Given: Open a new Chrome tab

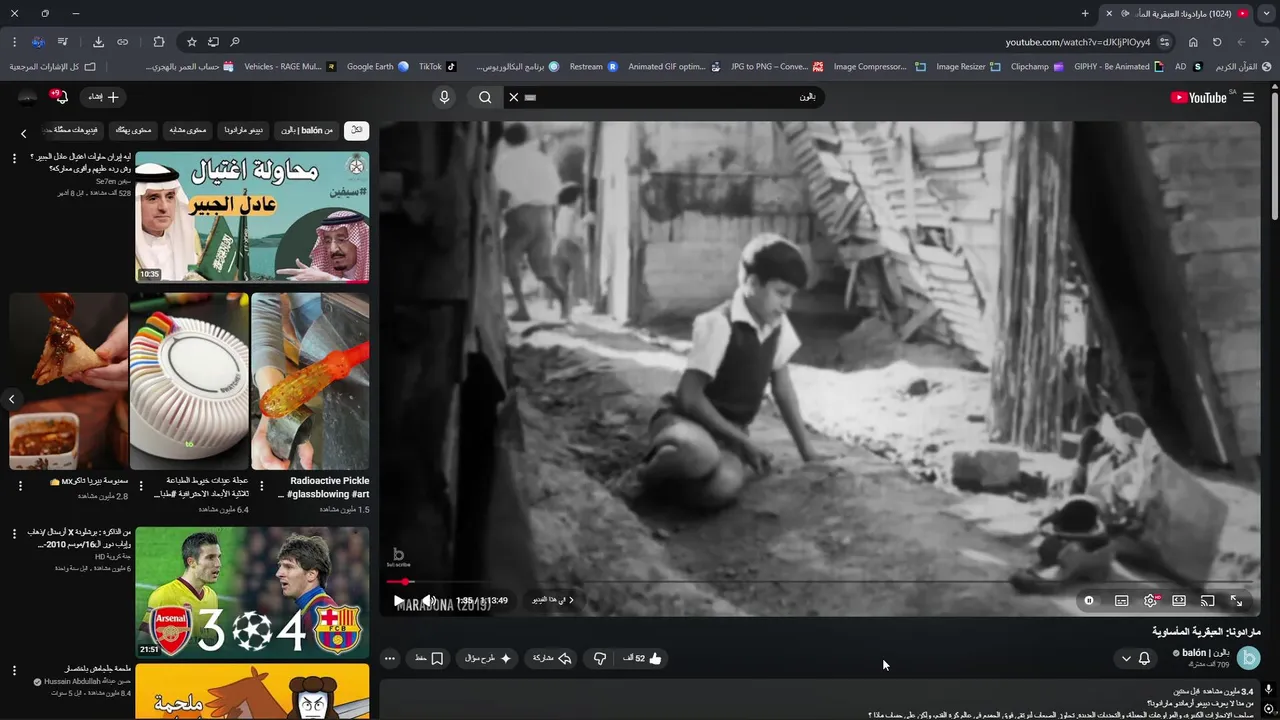Looking at the screenshot, I should pos(1085,13).
